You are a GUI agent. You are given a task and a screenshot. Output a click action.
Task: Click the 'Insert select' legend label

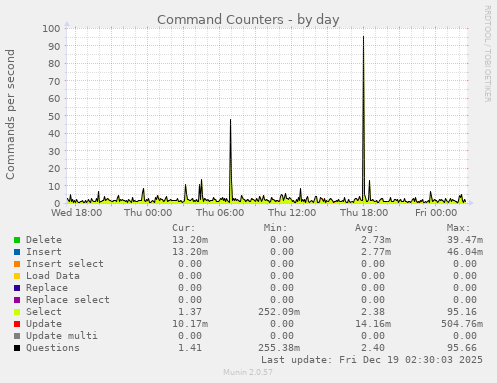pos(65,264)
